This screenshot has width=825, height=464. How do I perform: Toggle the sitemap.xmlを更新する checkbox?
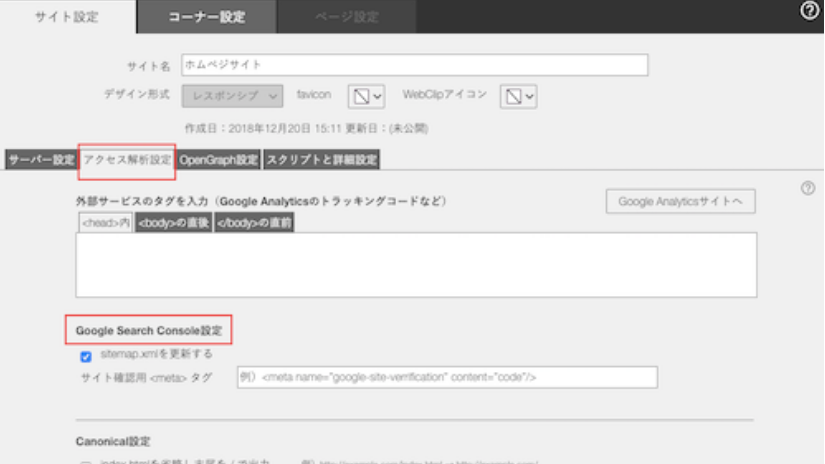tap(86, 355)
